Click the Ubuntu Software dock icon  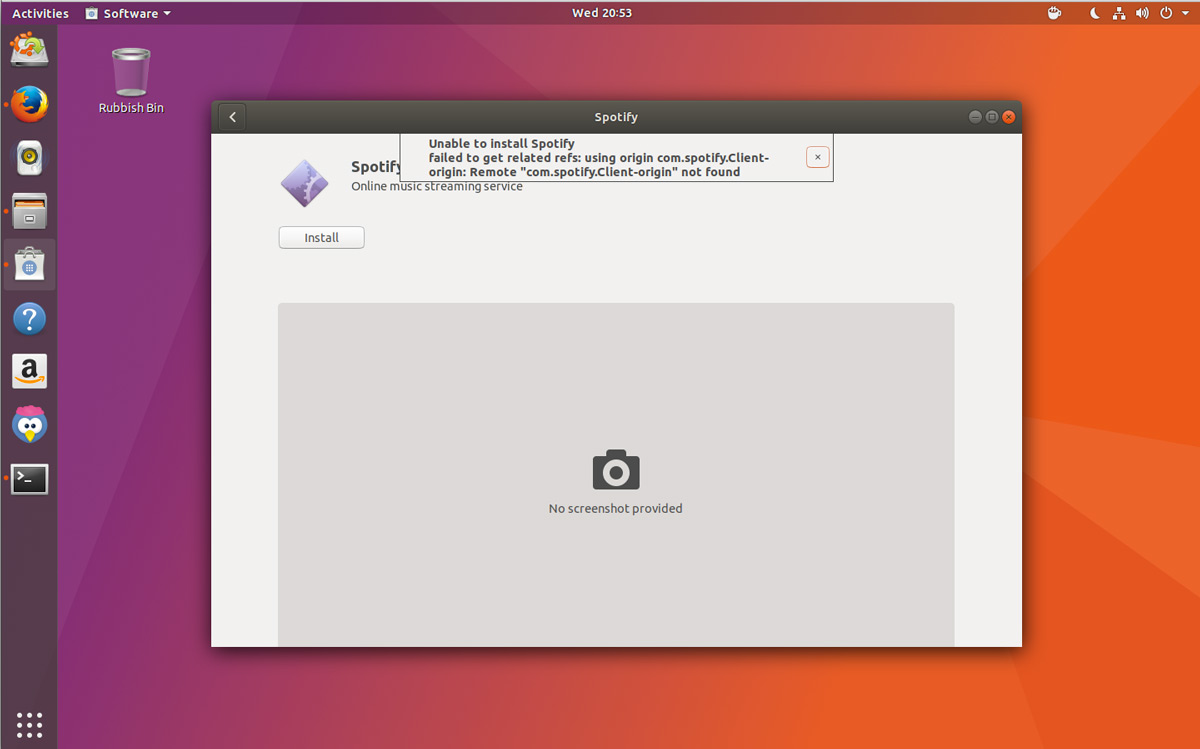(x=29, y=265)
